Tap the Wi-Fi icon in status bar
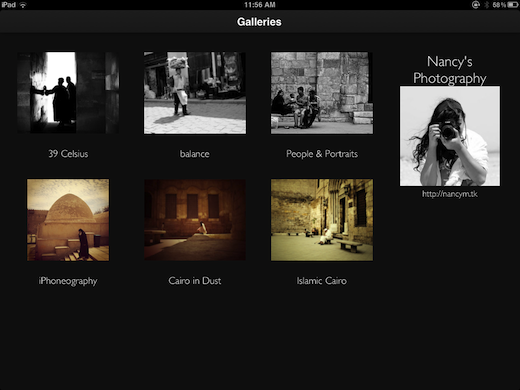This screenshot has width=520, height=390. (23, 5)
